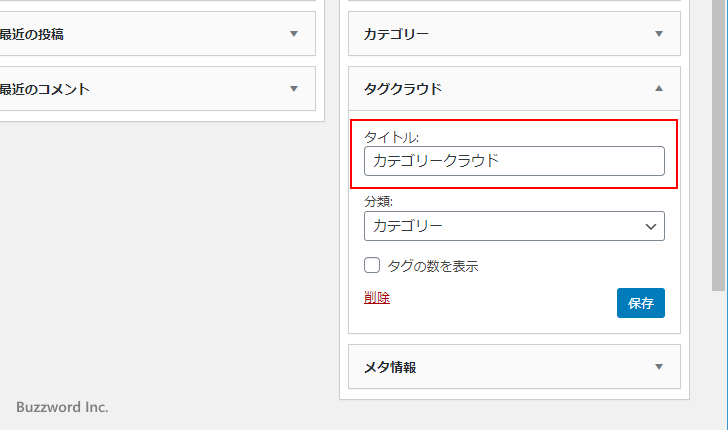
Task: Enable the タグの数を表示 checkbox
Action: tap(373, 266)
